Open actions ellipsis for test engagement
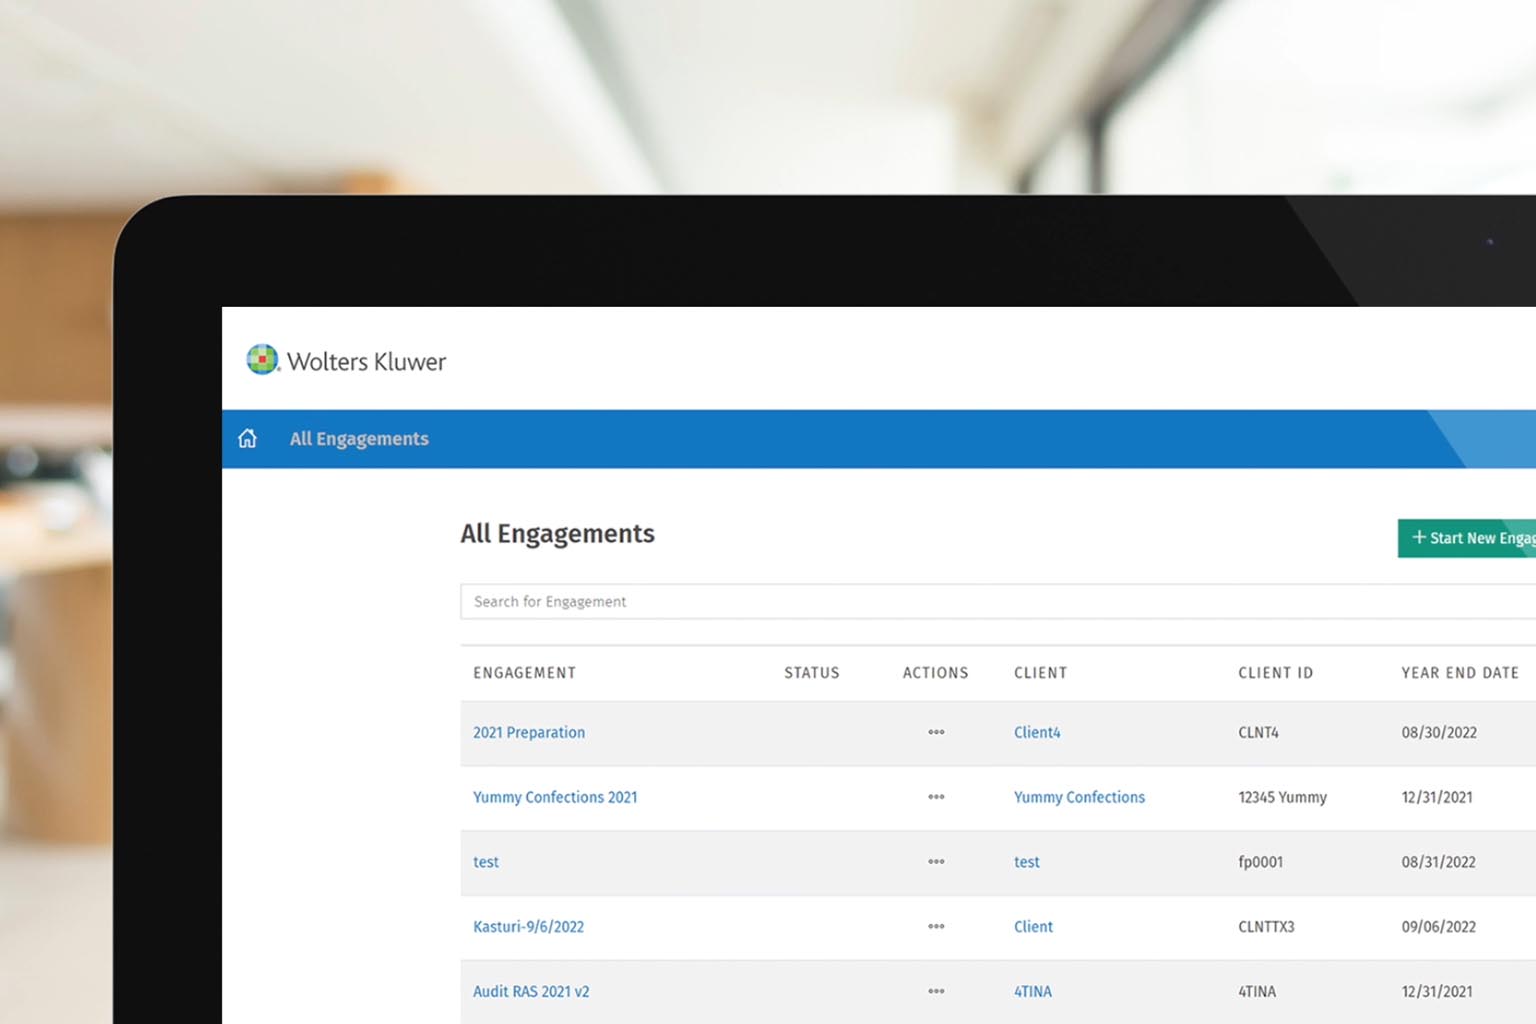This screenshot has width=1536, height=1024. tap(936, 862)
